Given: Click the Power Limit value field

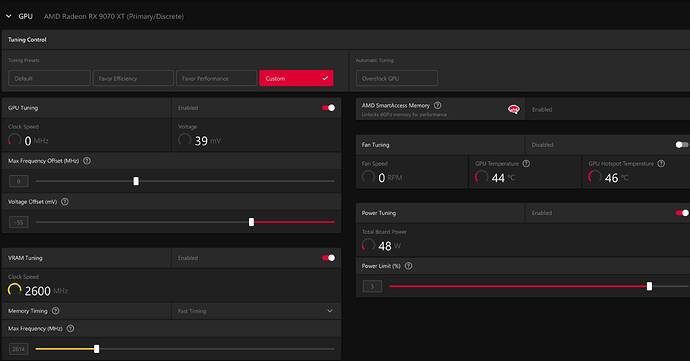Looking at the screenshot, I should pos(372,286).
